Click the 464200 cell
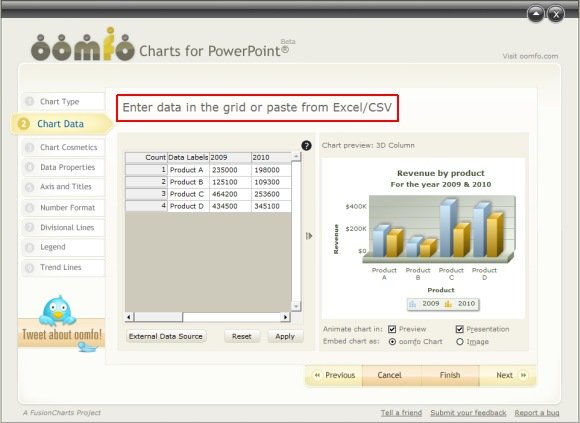 230,194
